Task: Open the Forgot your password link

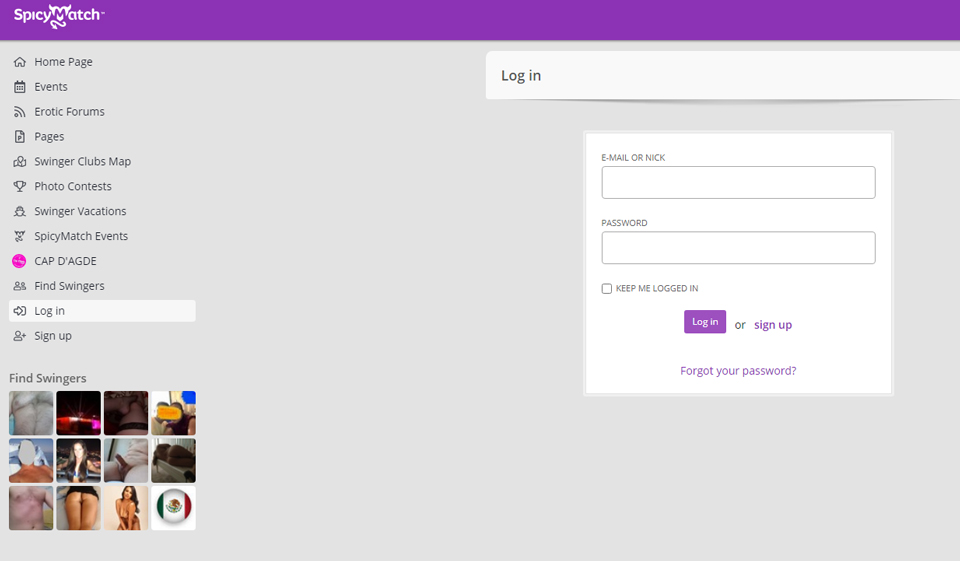Action: 738,371
